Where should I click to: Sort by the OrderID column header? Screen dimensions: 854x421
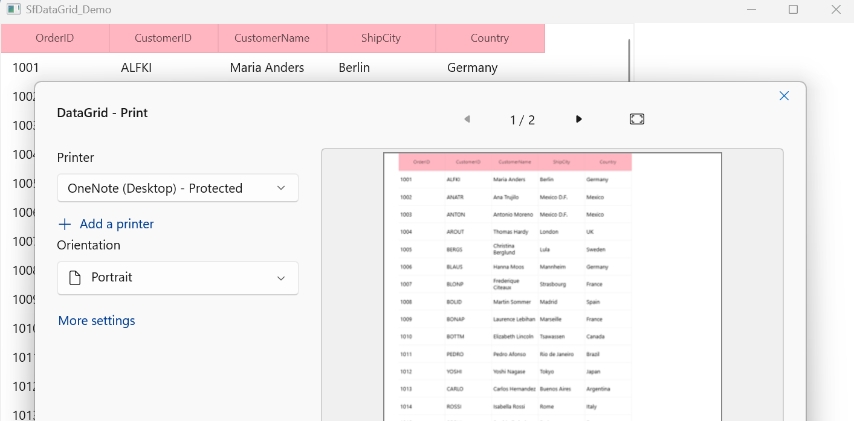tap(54, 38)
